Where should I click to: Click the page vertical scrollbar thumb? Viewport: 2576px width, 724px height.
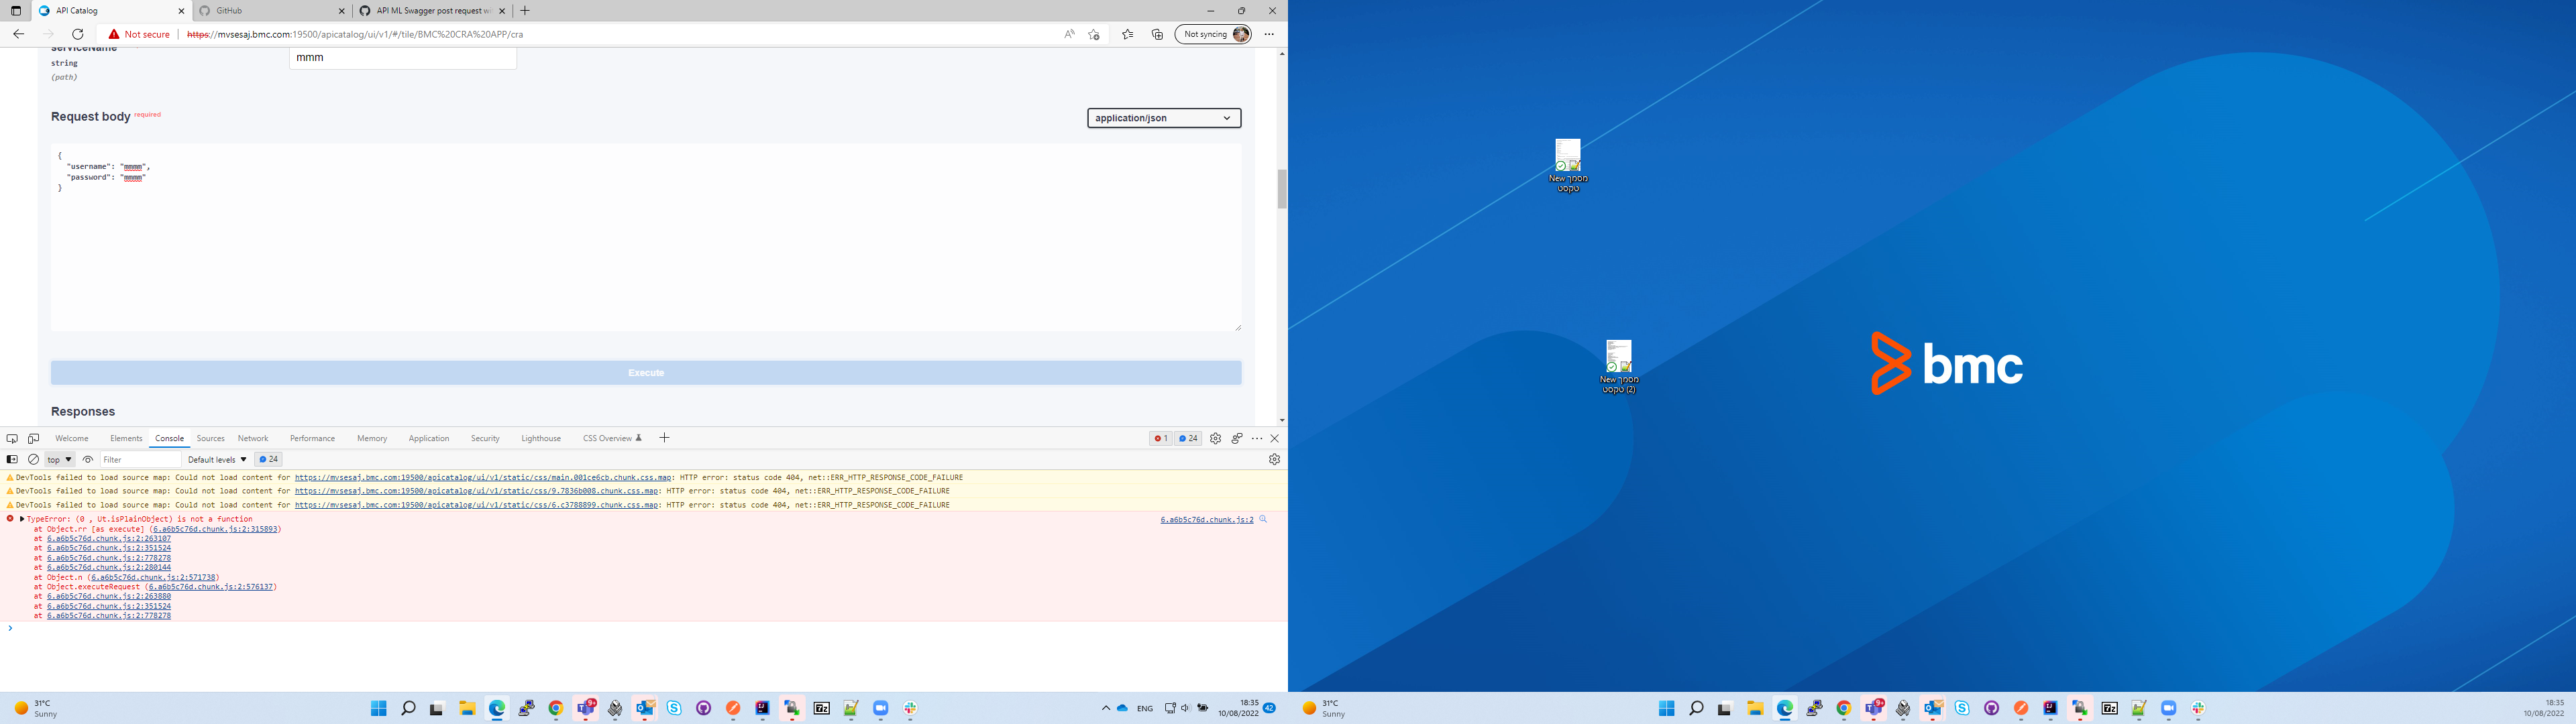1282,188
